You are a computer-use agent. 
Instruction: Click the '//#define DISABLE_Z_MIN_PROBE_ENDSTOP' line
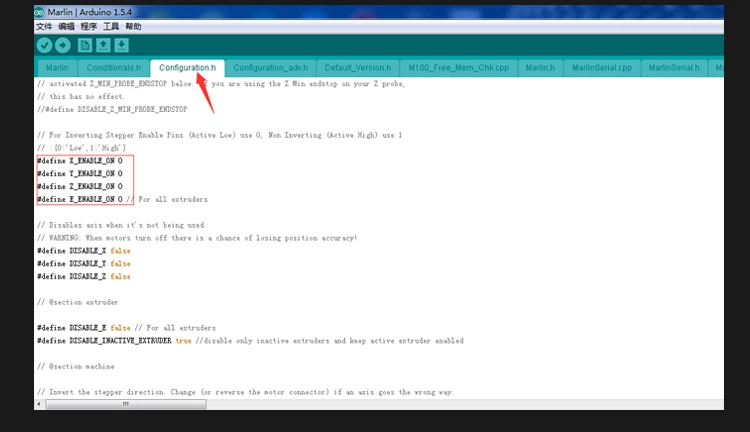click(x=112, y=110)
